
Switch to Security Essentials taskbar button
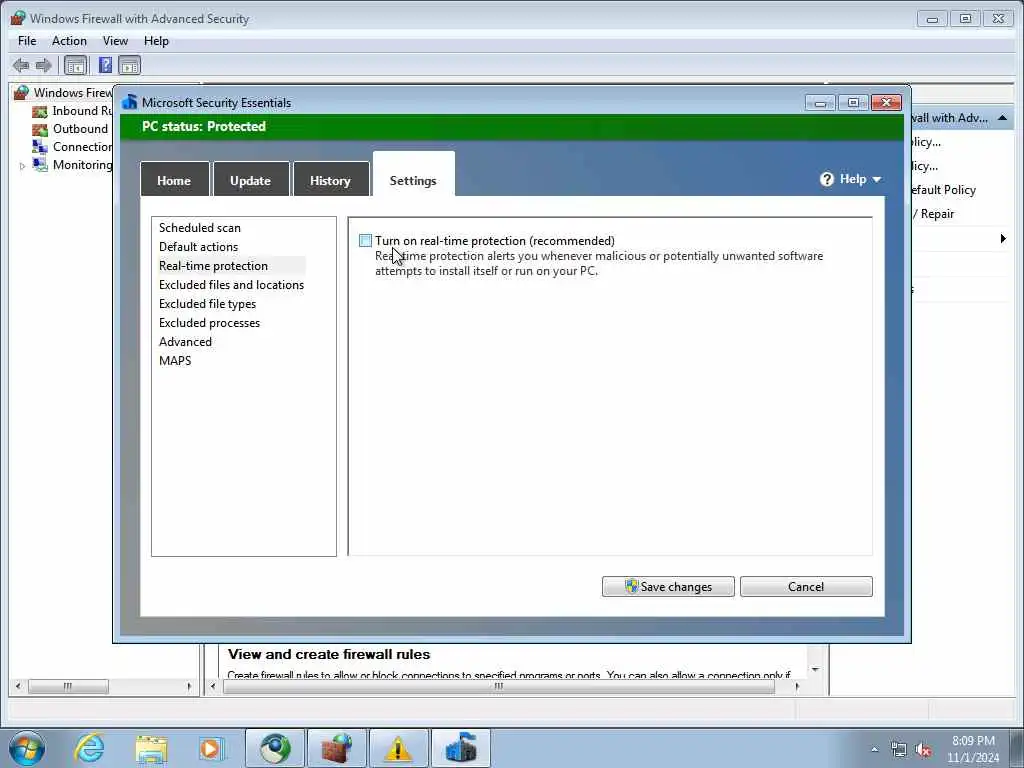pos(460,748)
